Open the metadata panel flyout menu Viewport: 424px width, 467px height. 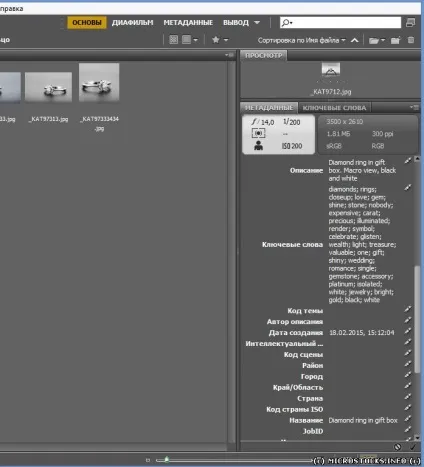[x=414, y=107]
